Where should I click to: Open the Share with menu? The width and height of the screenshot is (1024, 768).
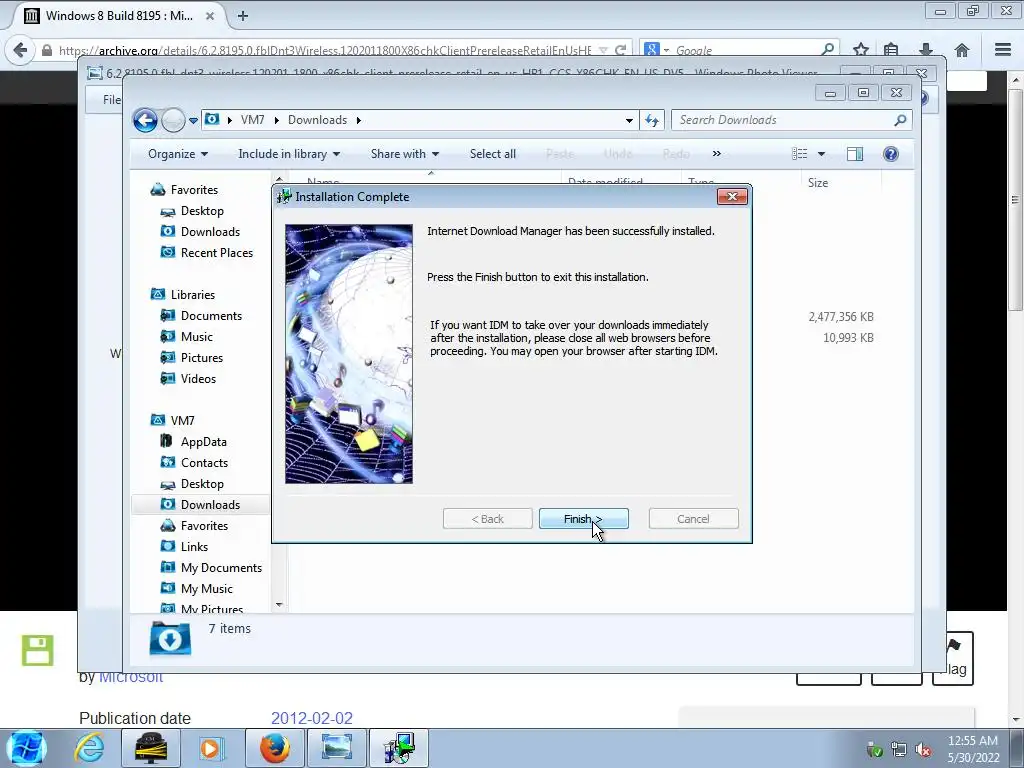pyautogui.click(x=405, y=154)
